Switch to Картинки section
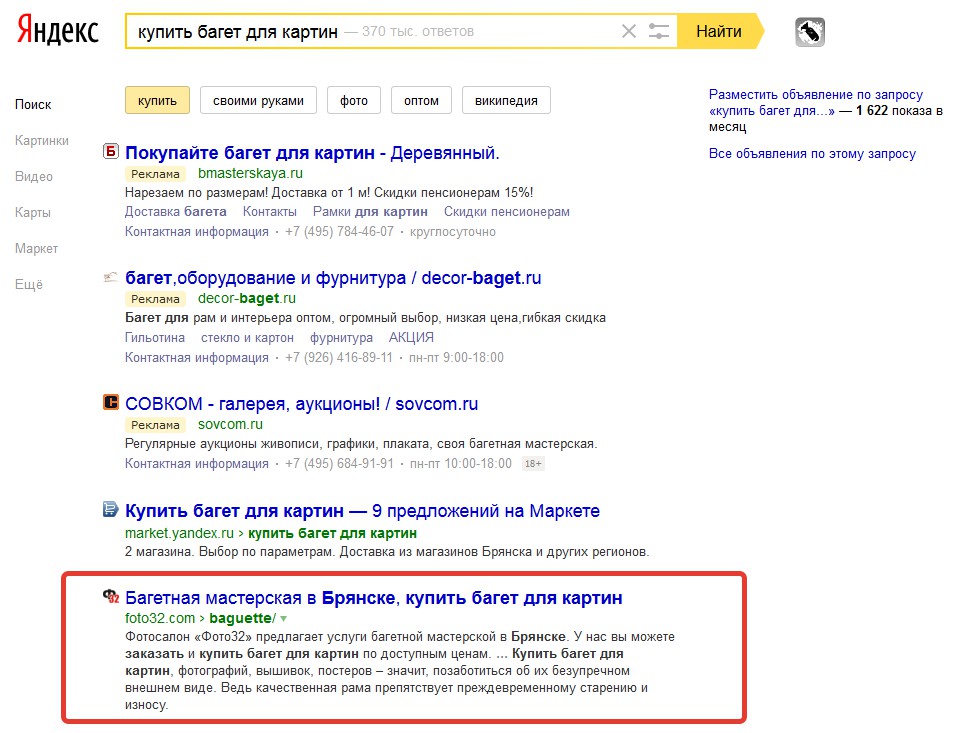977x733 pixels. click(42, 141)
